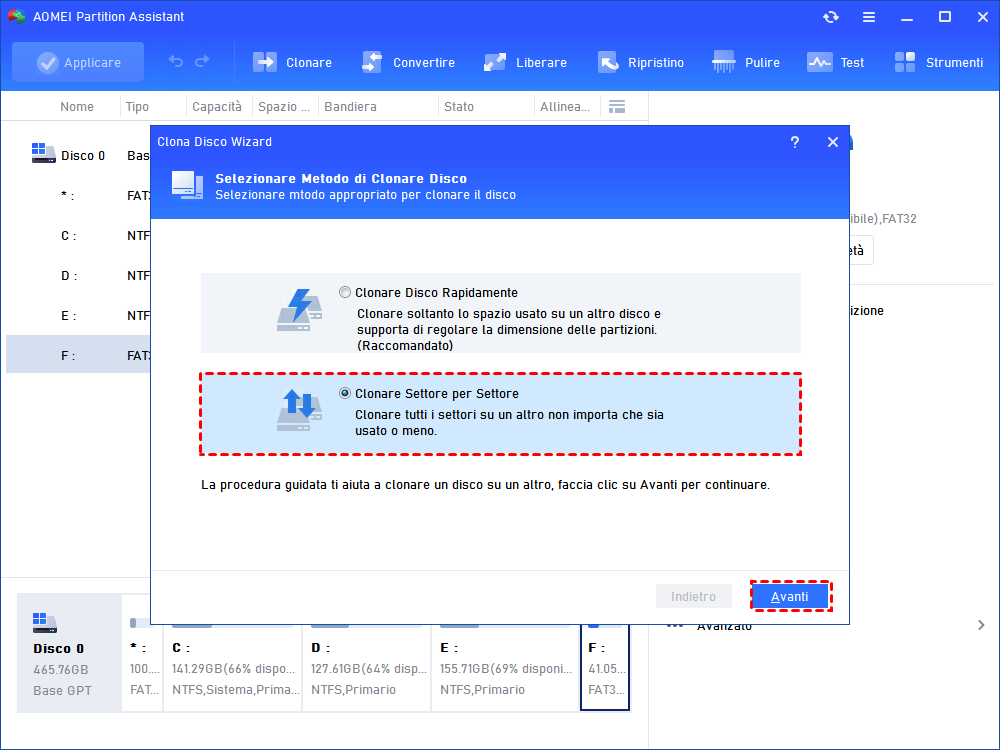The height and width of the screenshot is (750, 1000).
Task: Select the E: row in partition list
Action: click(78, 316)
